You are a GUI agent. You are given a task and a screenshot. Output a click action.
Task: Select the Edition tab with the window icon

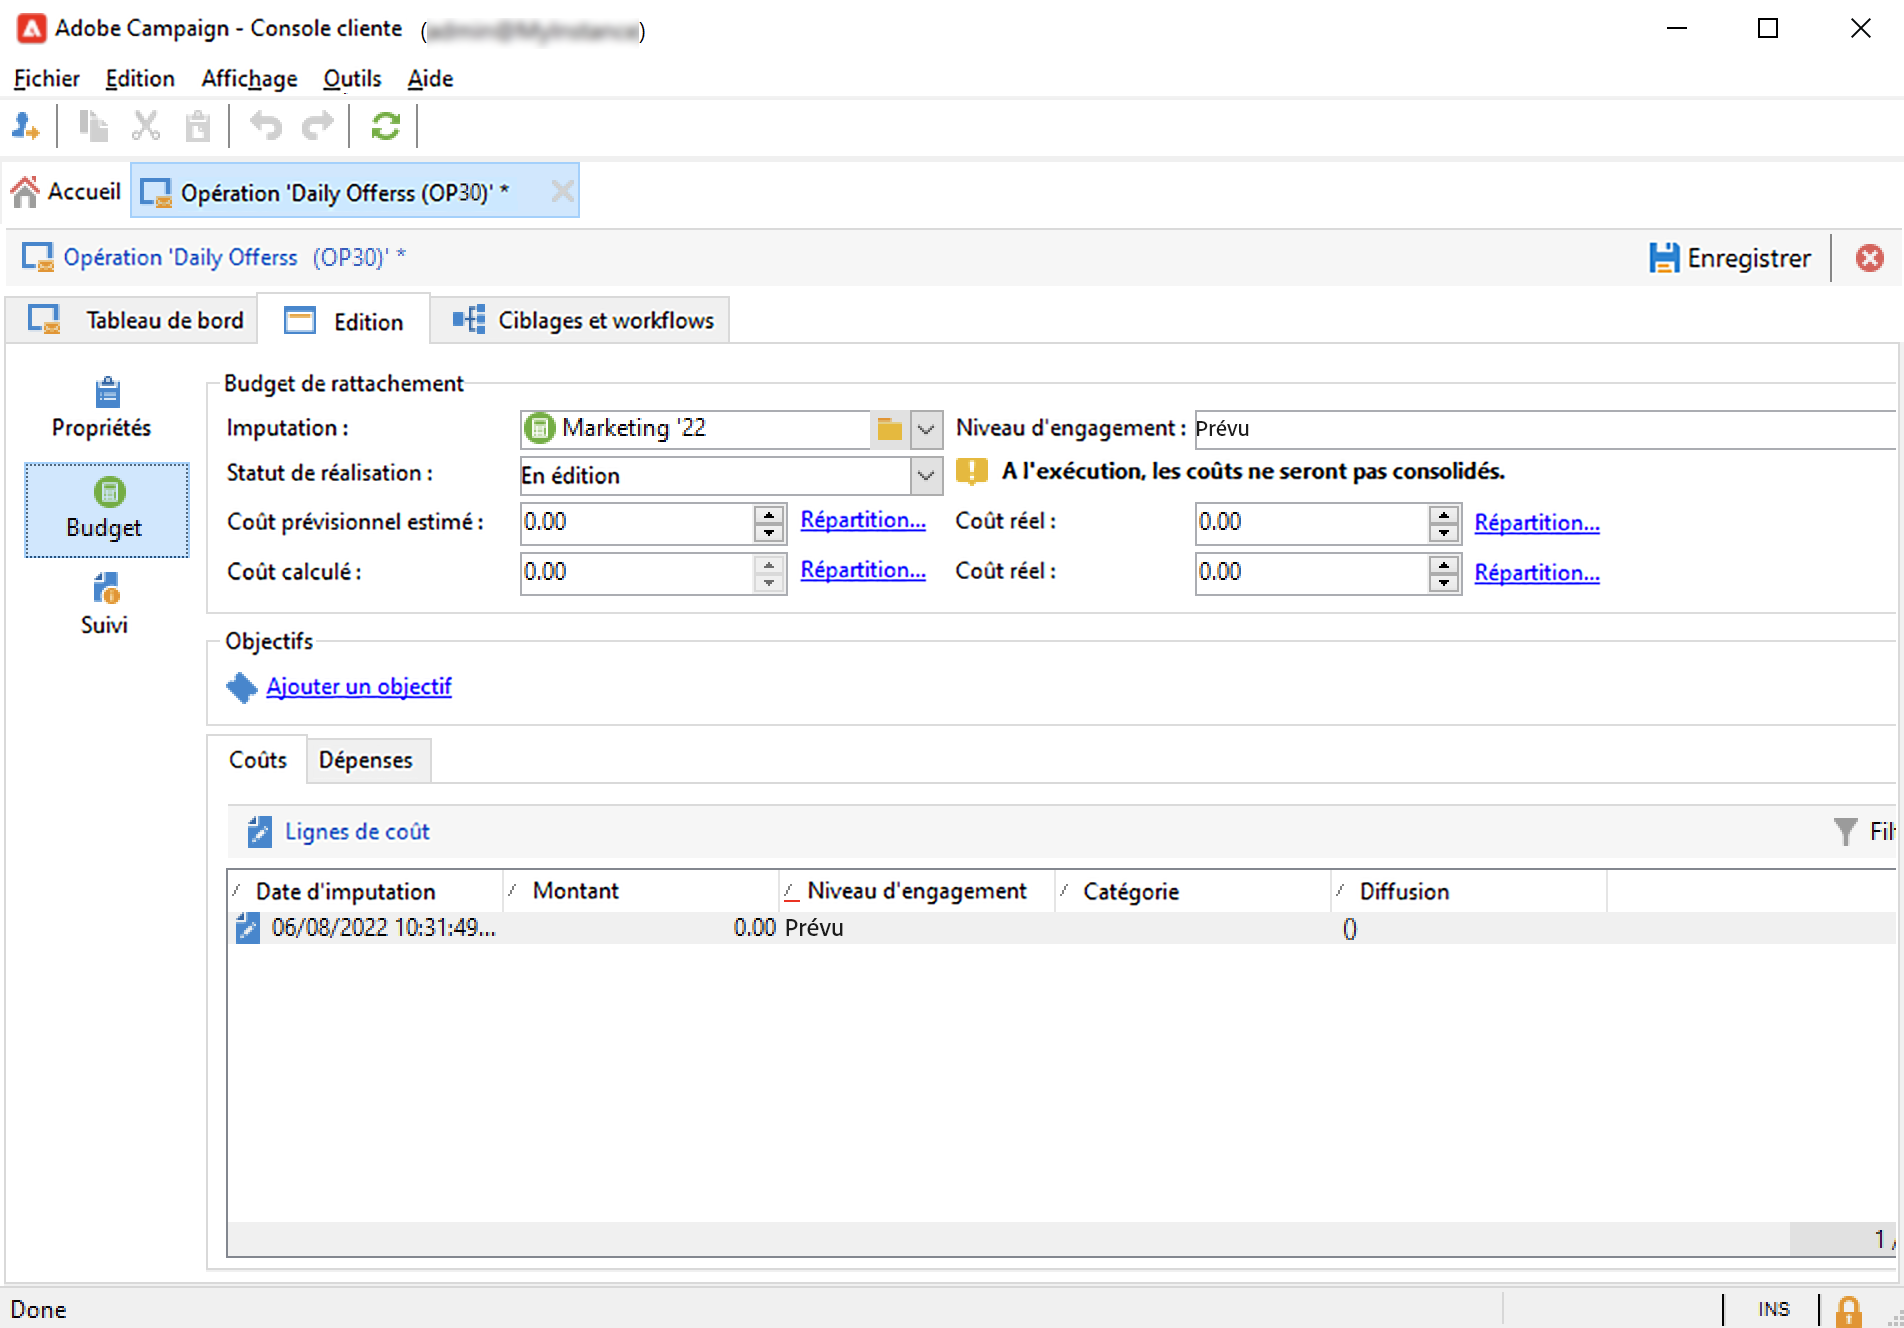[x=344, y=321]
